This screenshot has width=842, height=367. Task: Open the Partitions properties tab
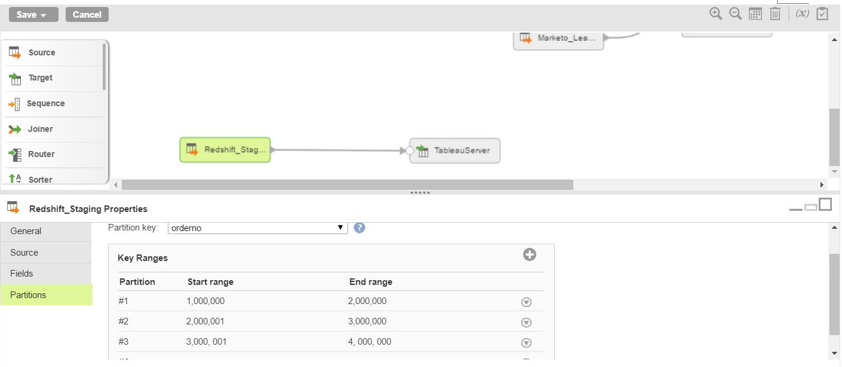coord(46,295)
